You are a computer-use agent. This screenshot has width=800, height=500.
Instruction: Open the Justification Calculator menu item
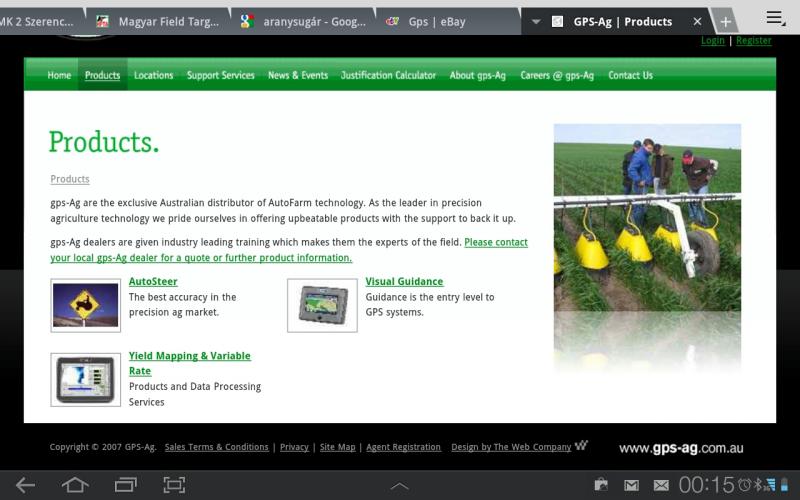pos(388,75)
